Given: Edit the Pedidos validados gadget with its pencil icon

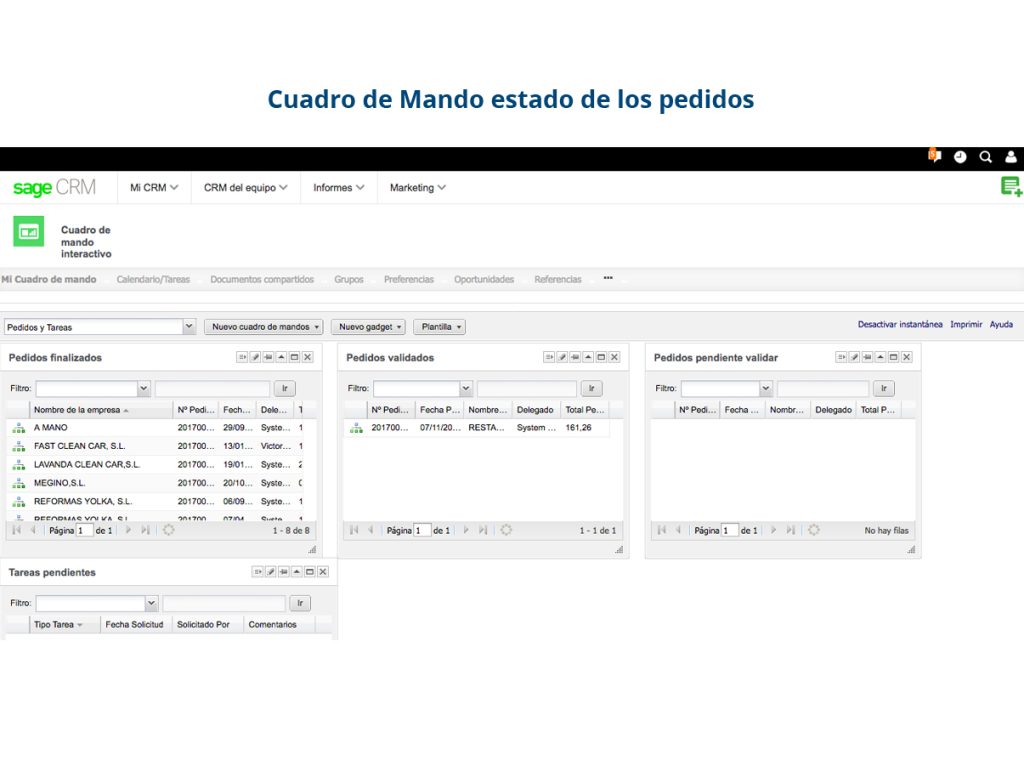Looking at the screenshot, I should 560,358.
